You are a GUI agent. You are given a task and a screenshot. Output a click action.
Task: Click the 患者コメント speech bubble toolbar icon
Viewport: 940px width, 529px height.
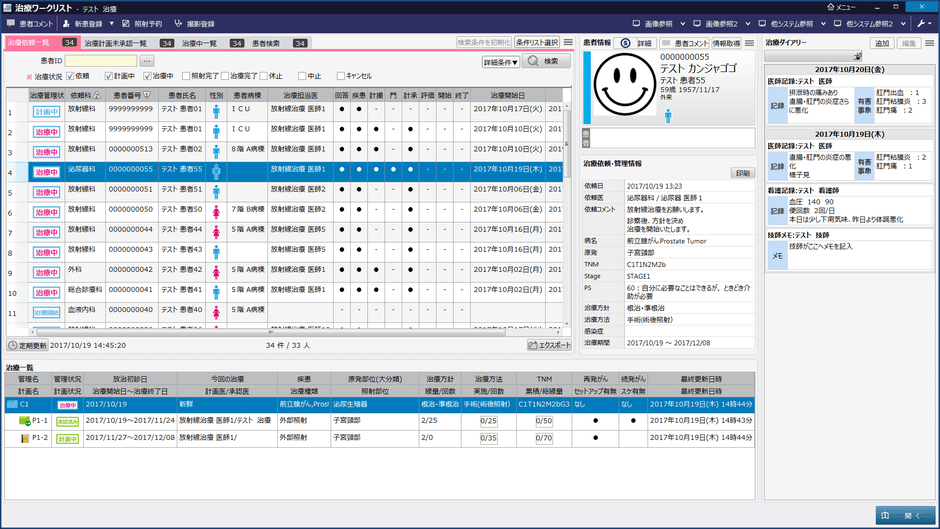(x=11, y=24)
